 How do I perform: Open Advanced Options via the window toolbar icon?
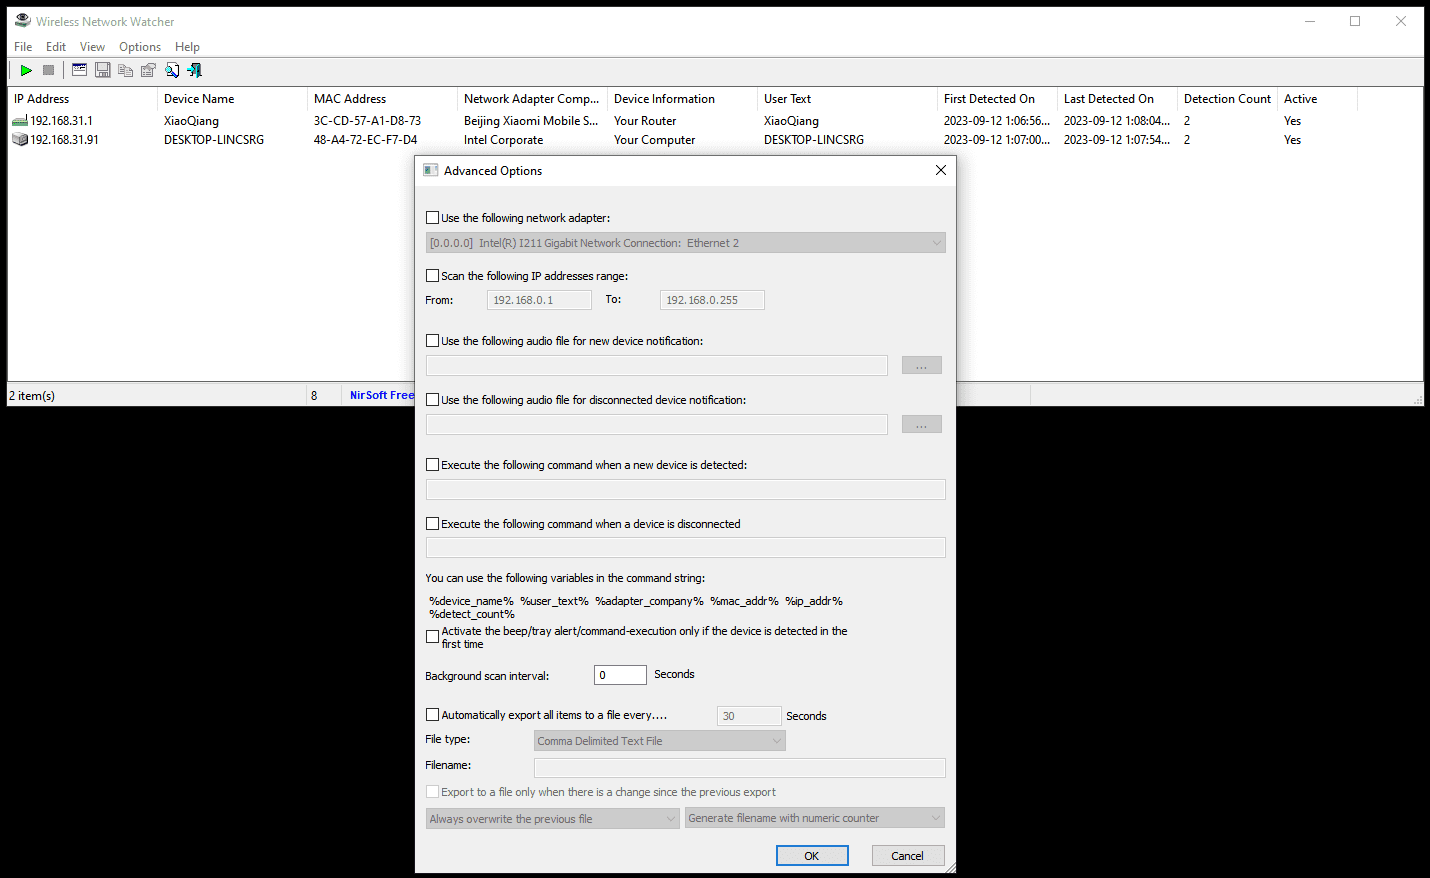(79, 70)
